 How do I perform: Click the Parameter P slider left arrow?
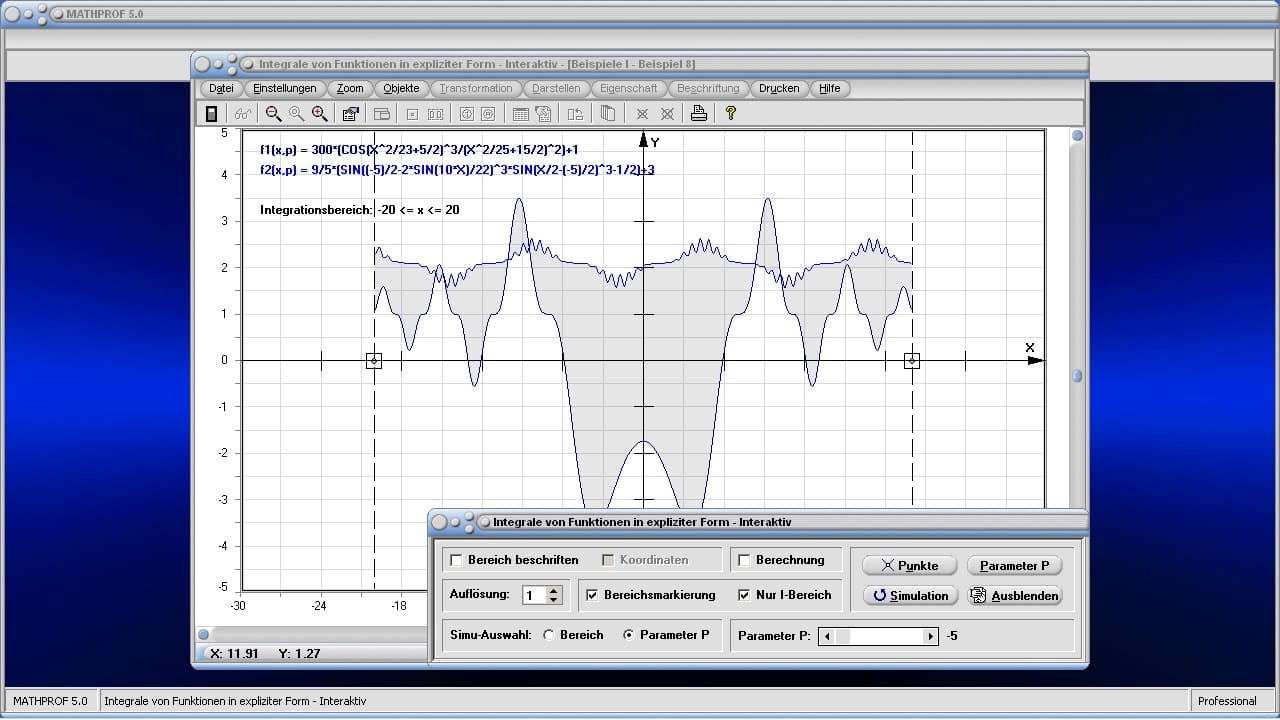(826, 636)
